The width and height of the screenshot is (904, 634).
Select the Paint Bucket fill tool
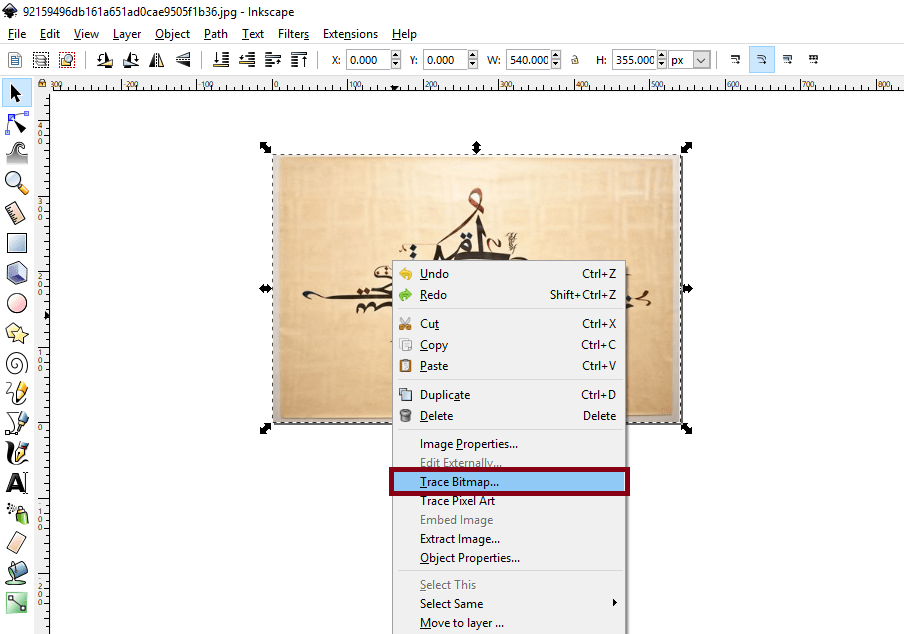coord(17,573)
